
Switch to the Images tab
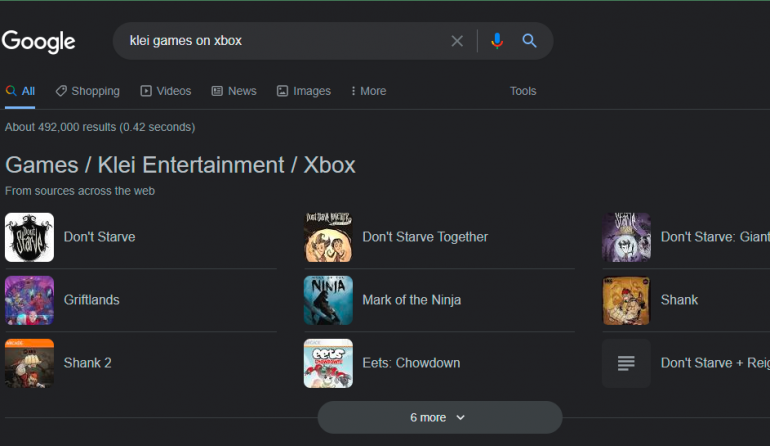pyautogui.click(x=303, y=91)
